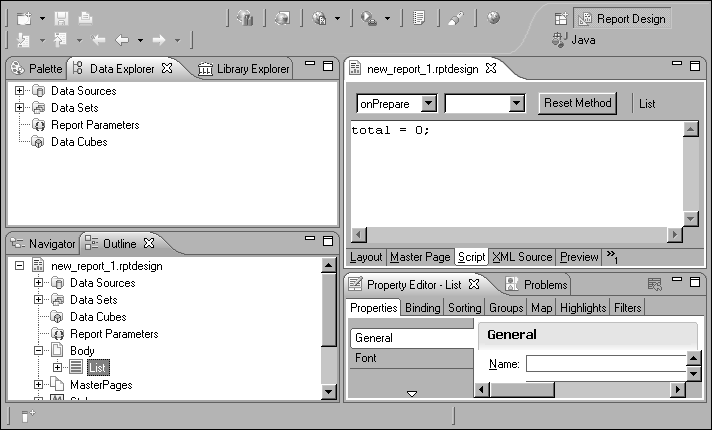Expand the List node in Outline
This screenshot has width=712, height=430.
click(57, 367)
